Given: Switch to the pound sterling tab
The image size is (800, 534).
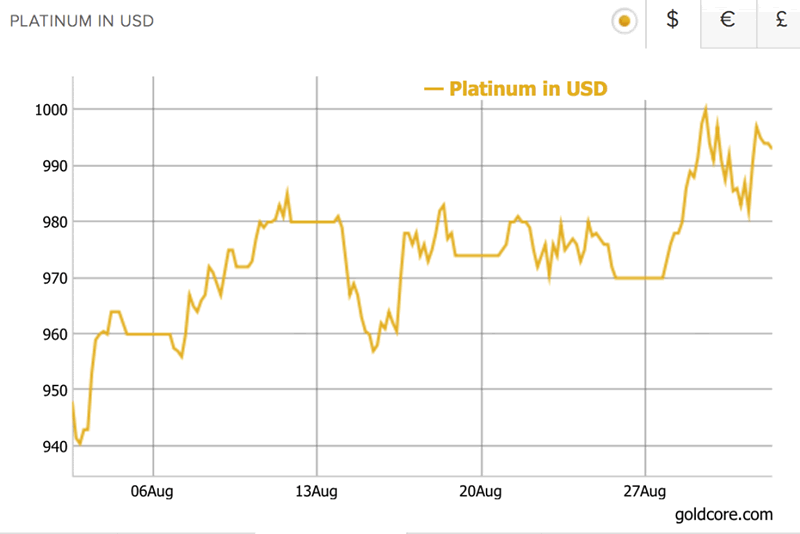Looking at the screenshot, I should tap(781, 21).
